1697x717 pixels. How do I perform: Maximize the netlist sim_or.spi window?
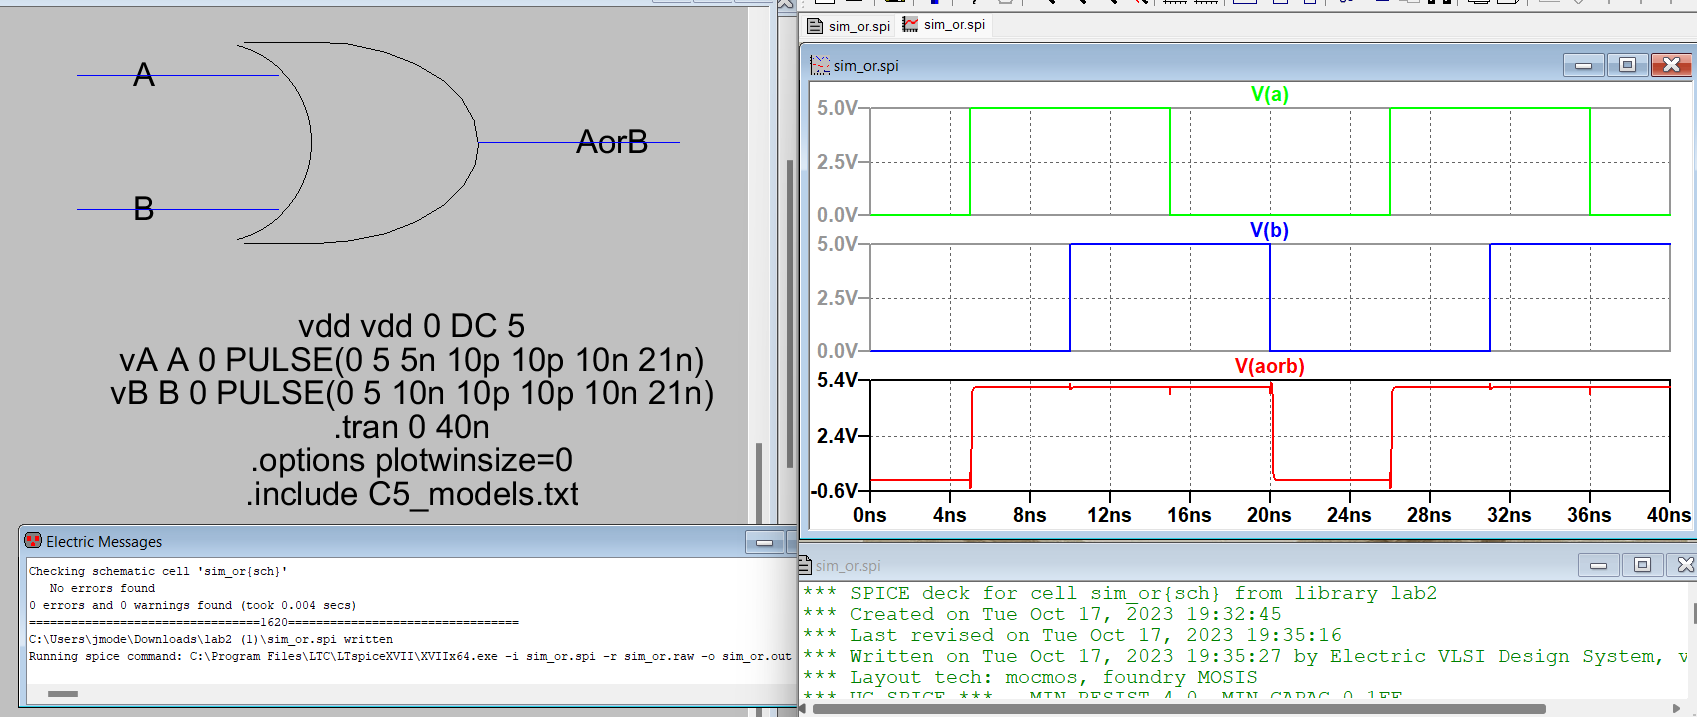(x=1642, y=565)
